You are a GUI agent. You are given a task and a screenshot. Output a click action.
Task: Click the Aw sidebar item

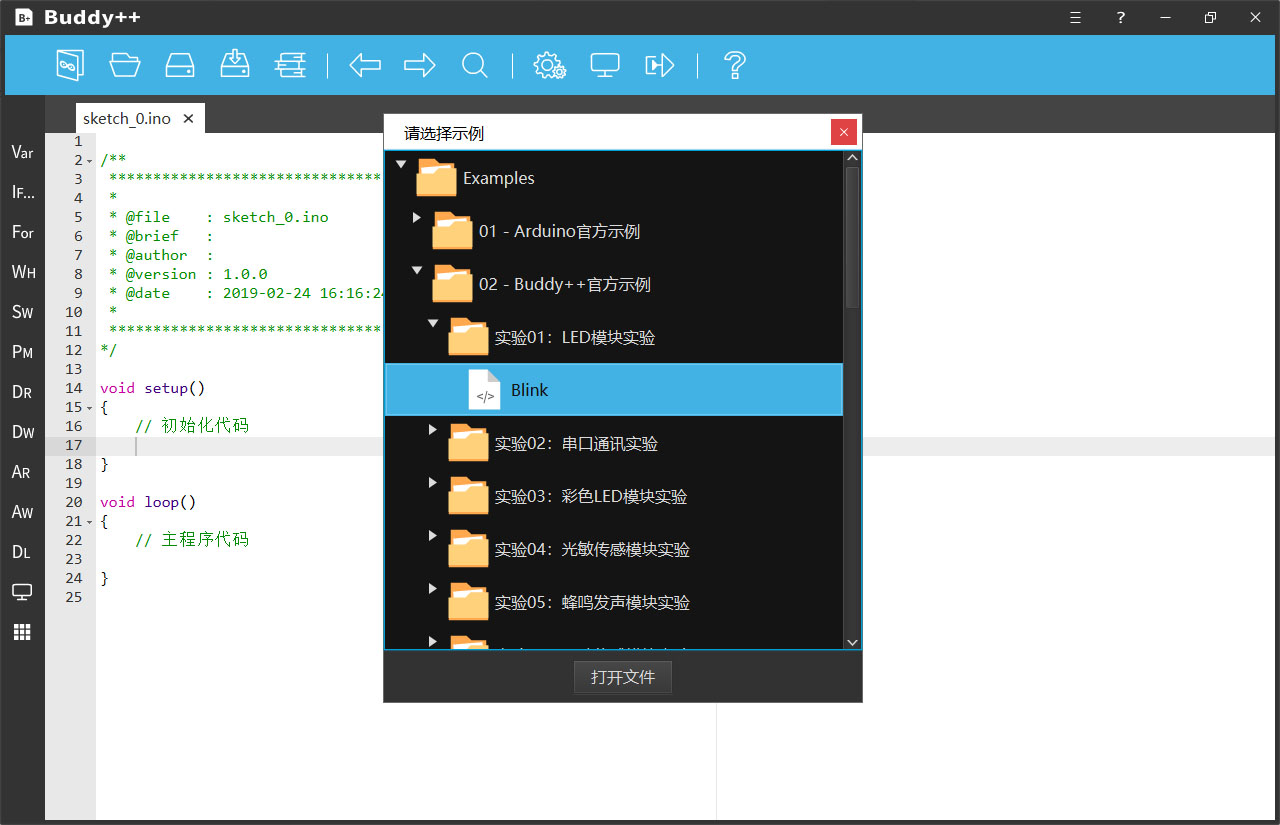(22, 512)
